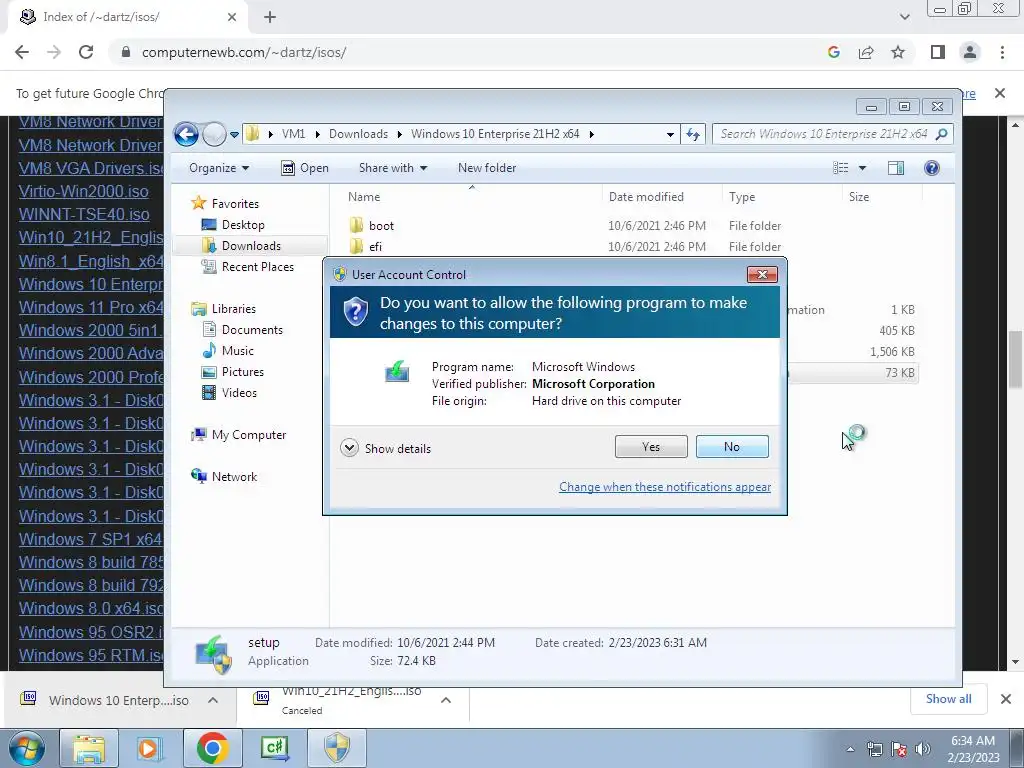The height and width of the screenshot is (768, 1024).
Task: Open Explorer recent locations dropdown arrow
Action: click(234, 135)
